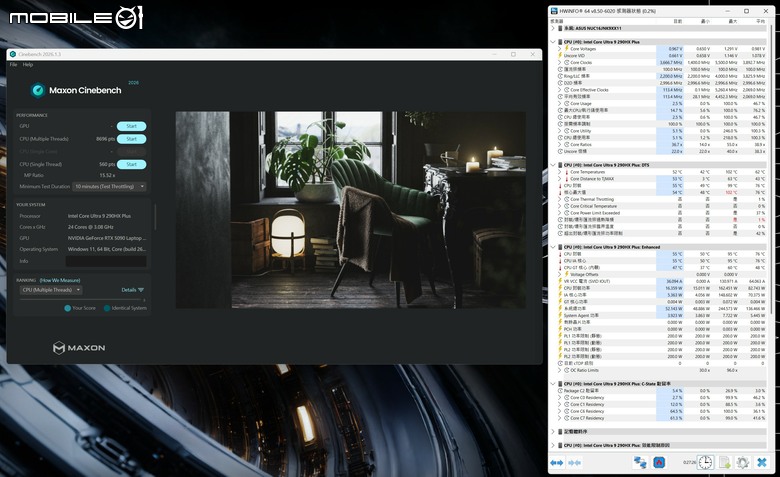Open the Cinebench Help menu
The height and width of the screenshot is (477, 780).
coord(28,65)
